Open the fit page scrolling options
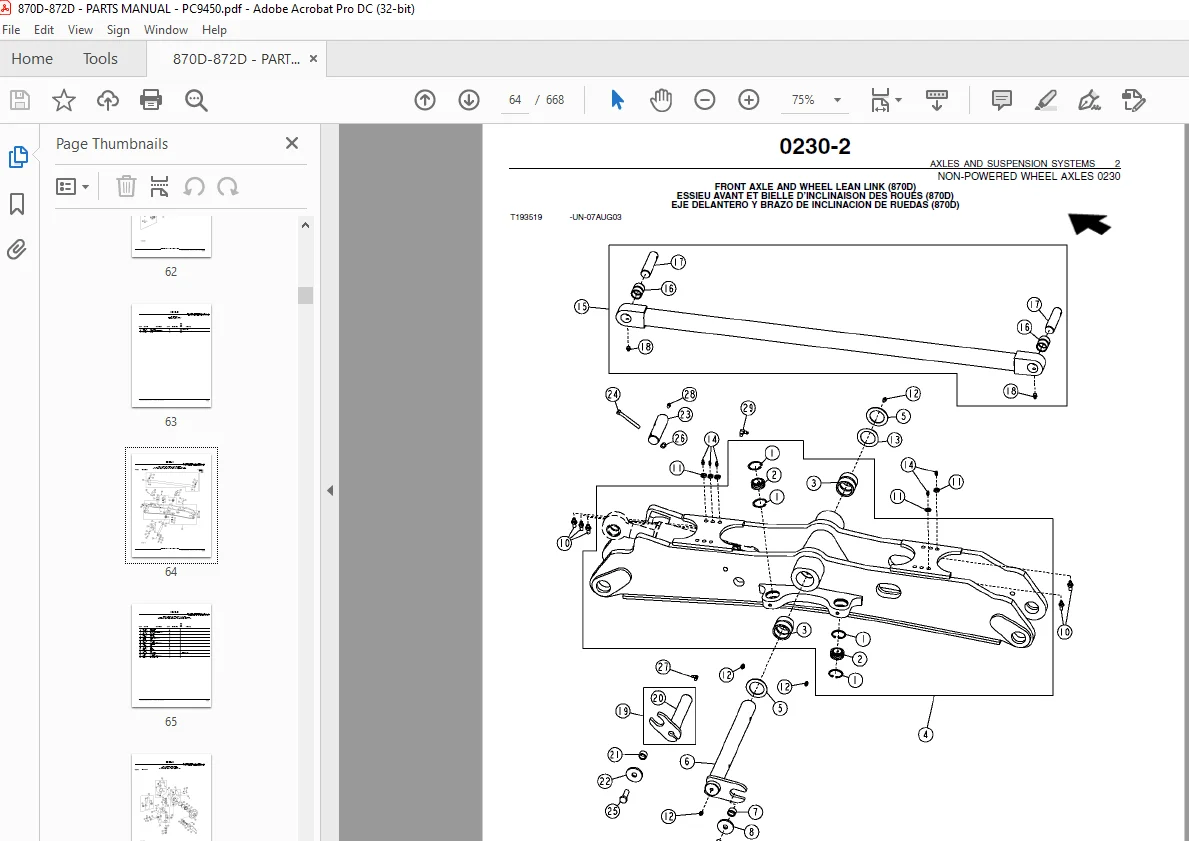The height and width of the screenshot is (841, 1189). pyautogui.click(x=885, y=100)
